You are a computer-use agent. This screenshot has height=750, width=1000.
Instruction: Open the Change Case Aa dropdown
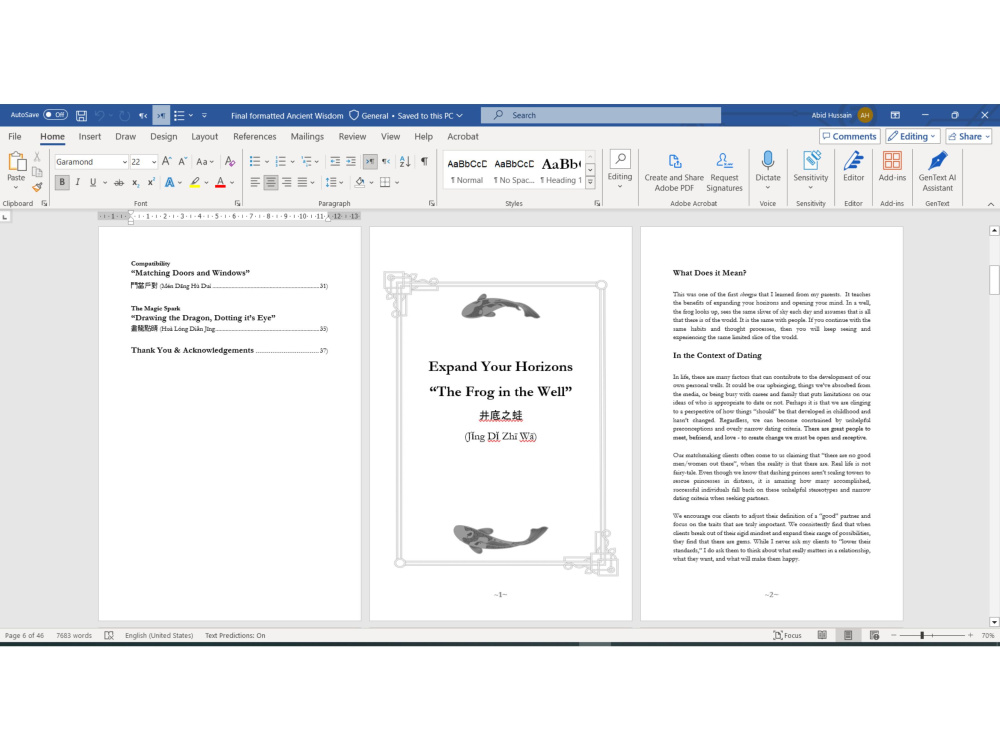pos(205,161)
